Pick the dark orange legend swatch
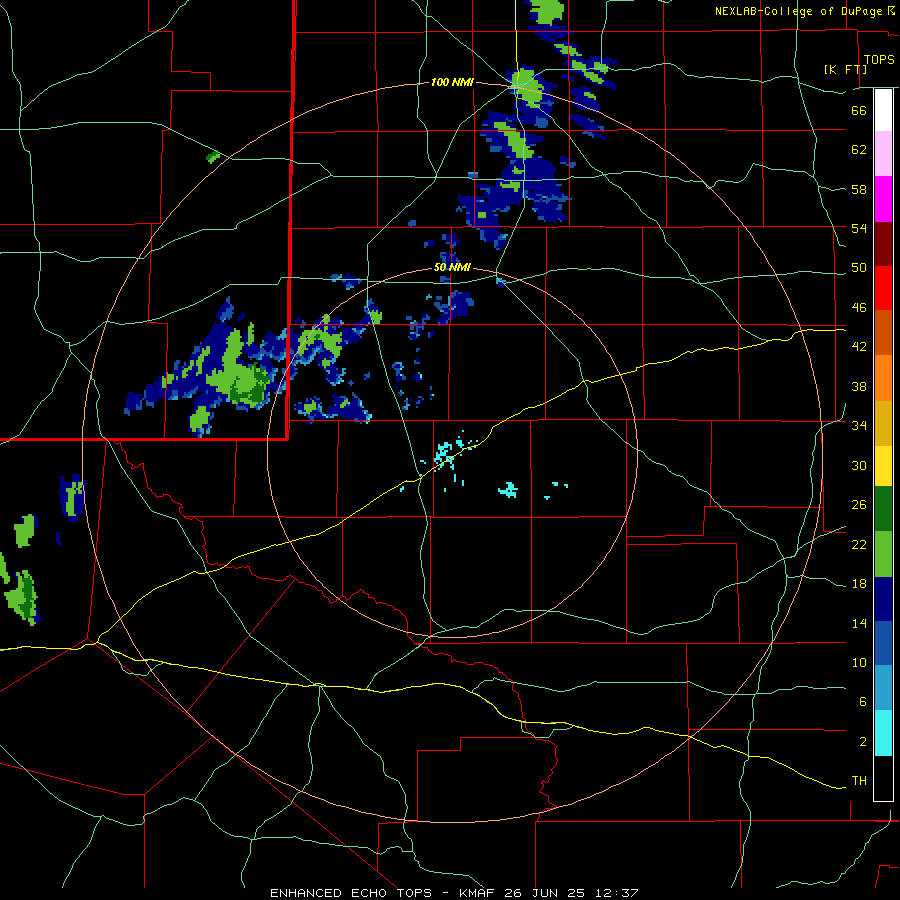The width and height of the screenshot is (900, 900). pos(883,332)
